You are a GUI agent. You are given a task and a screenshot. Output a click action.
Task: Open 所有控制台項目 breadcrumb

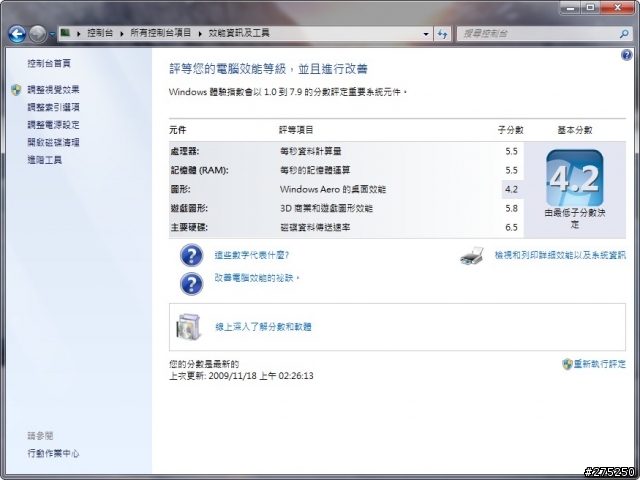[160, 33]
